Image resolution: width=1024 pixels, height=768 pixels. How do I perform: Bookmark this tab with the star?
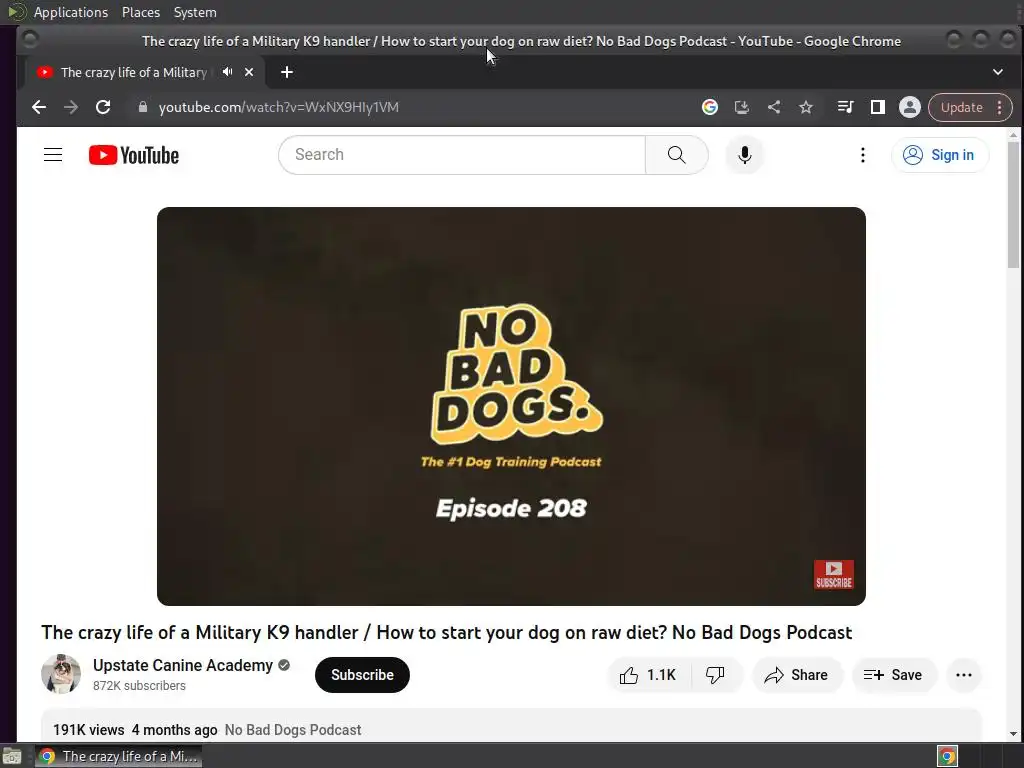coord(806,107)
